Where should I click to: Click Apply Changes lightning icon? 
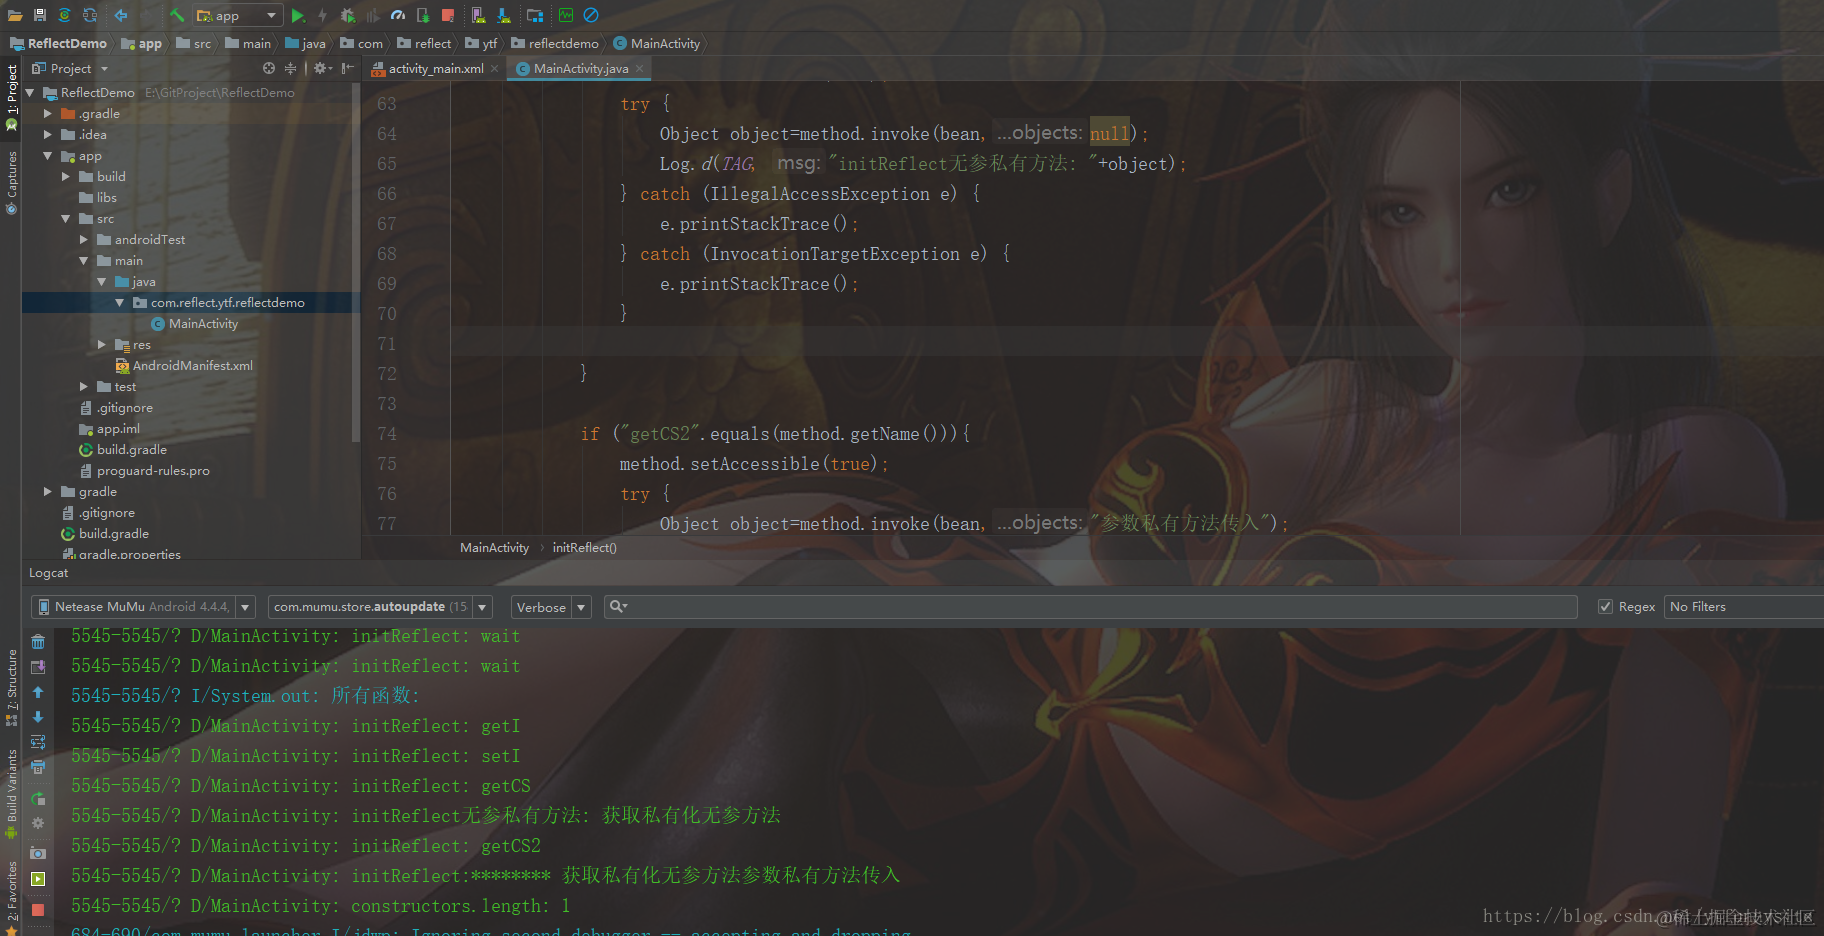click(x=322, y=15)
